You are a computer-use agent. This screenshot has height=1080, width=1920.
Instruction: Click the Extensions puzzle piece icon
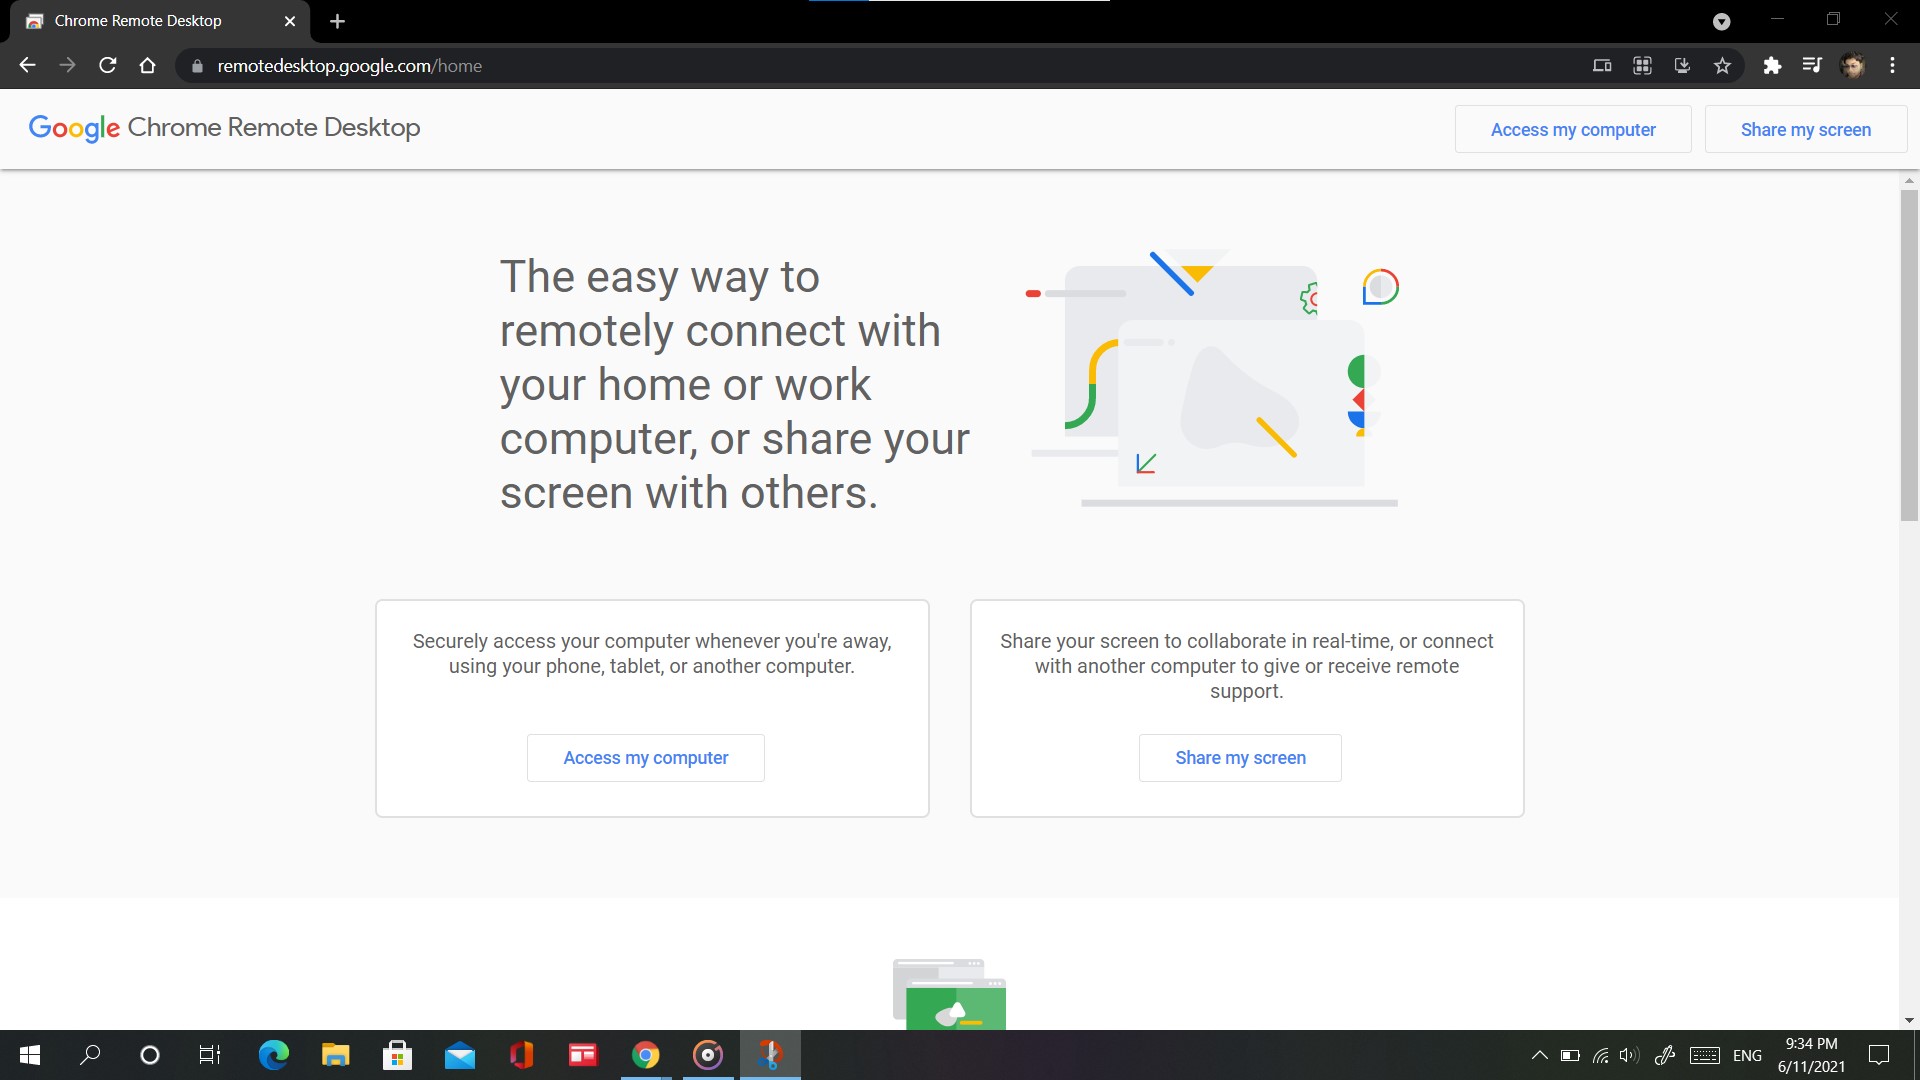tap(1772, 66)
